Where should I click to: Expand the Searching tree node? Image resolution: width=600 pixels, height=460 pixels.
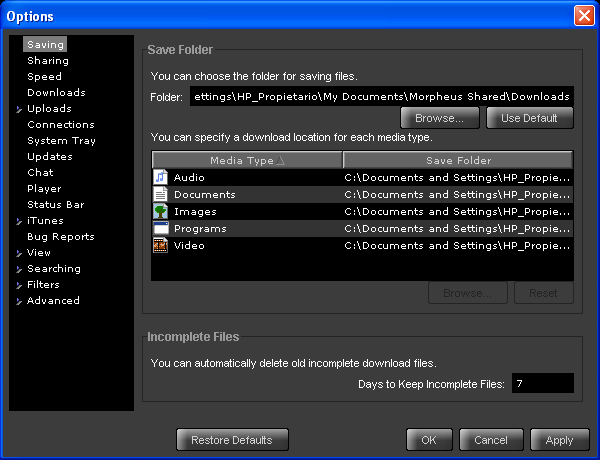coord(19,269)
